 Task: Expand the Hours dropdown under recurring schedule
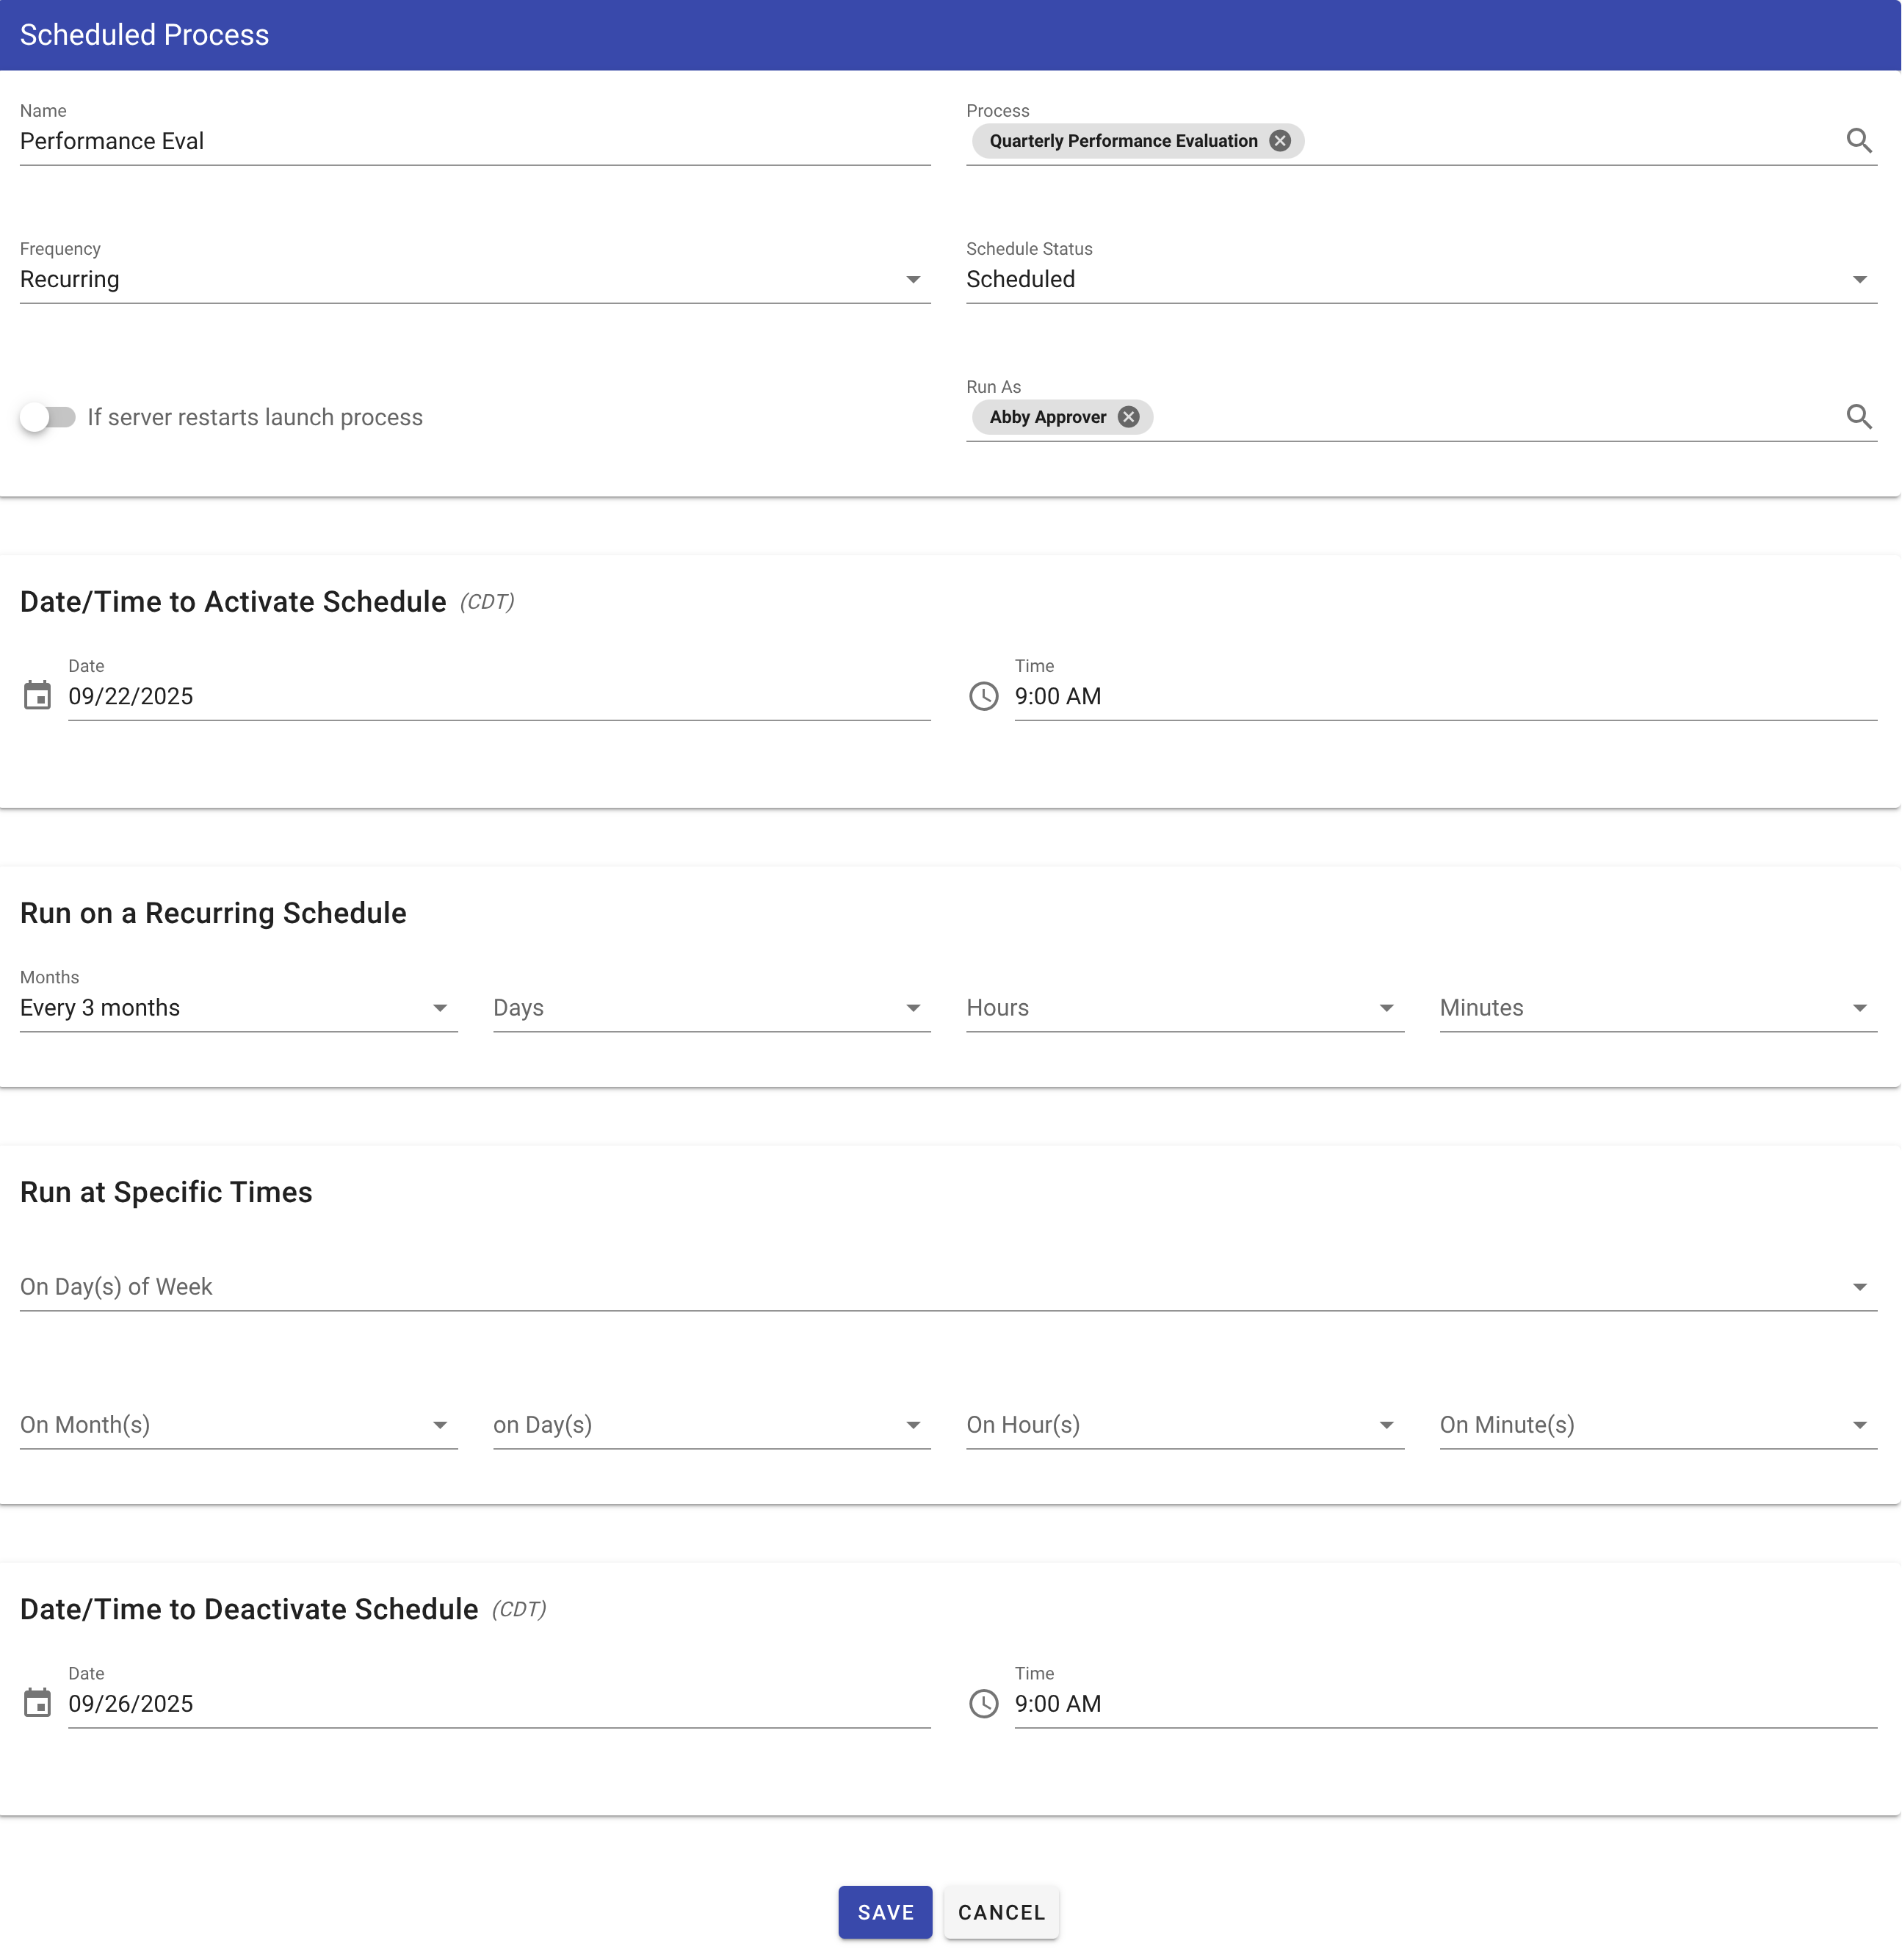(1387, 1007)
